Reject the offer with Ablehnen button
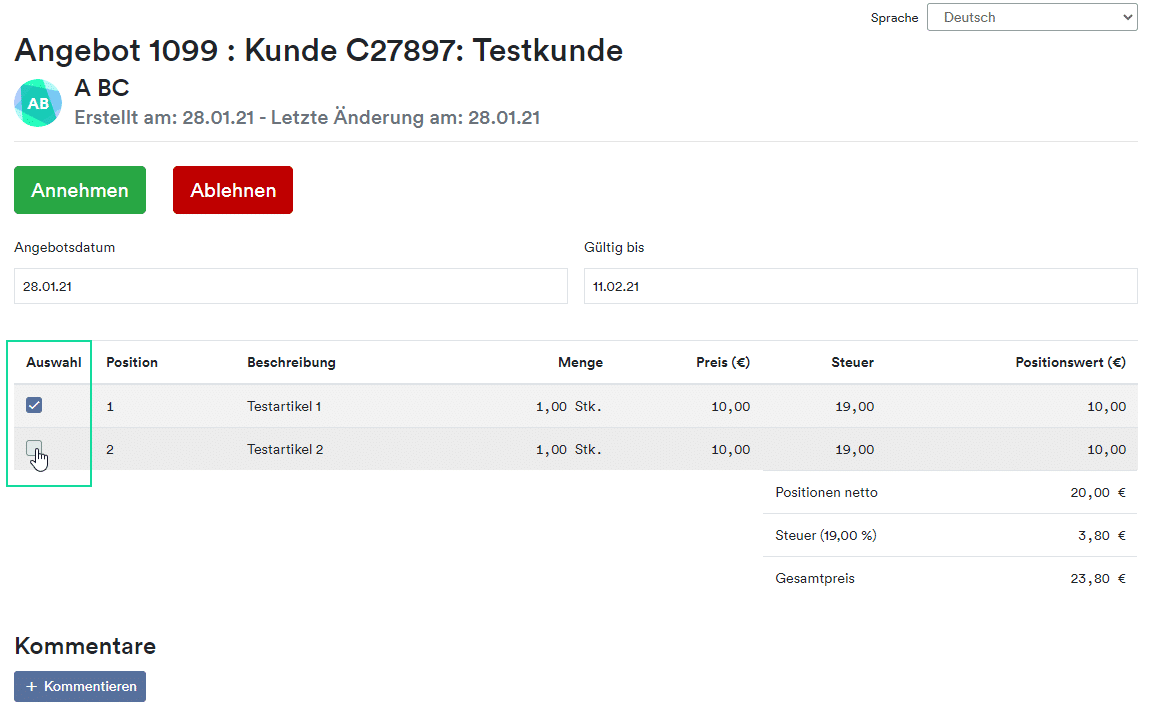Viewport: 1152px width, 717px height. pos(233,190)
